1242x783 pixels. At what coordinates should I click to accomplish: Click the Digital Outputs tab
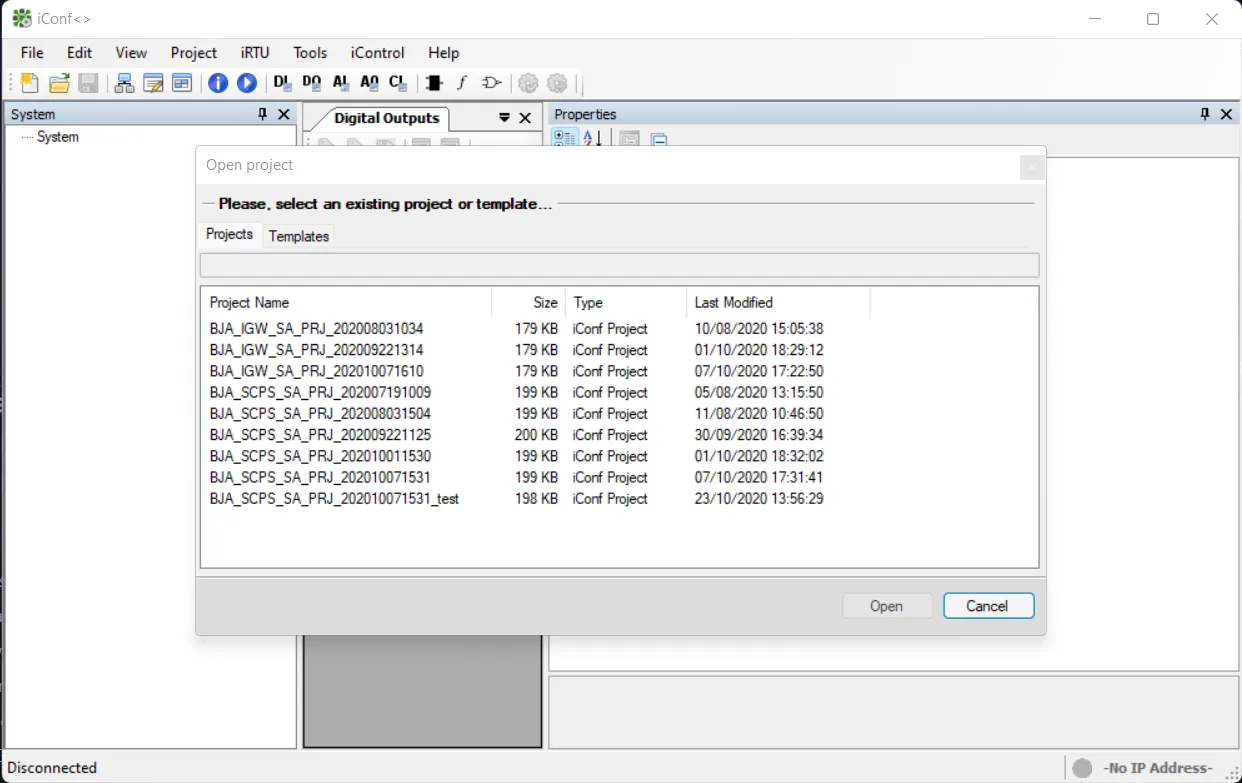387,118
